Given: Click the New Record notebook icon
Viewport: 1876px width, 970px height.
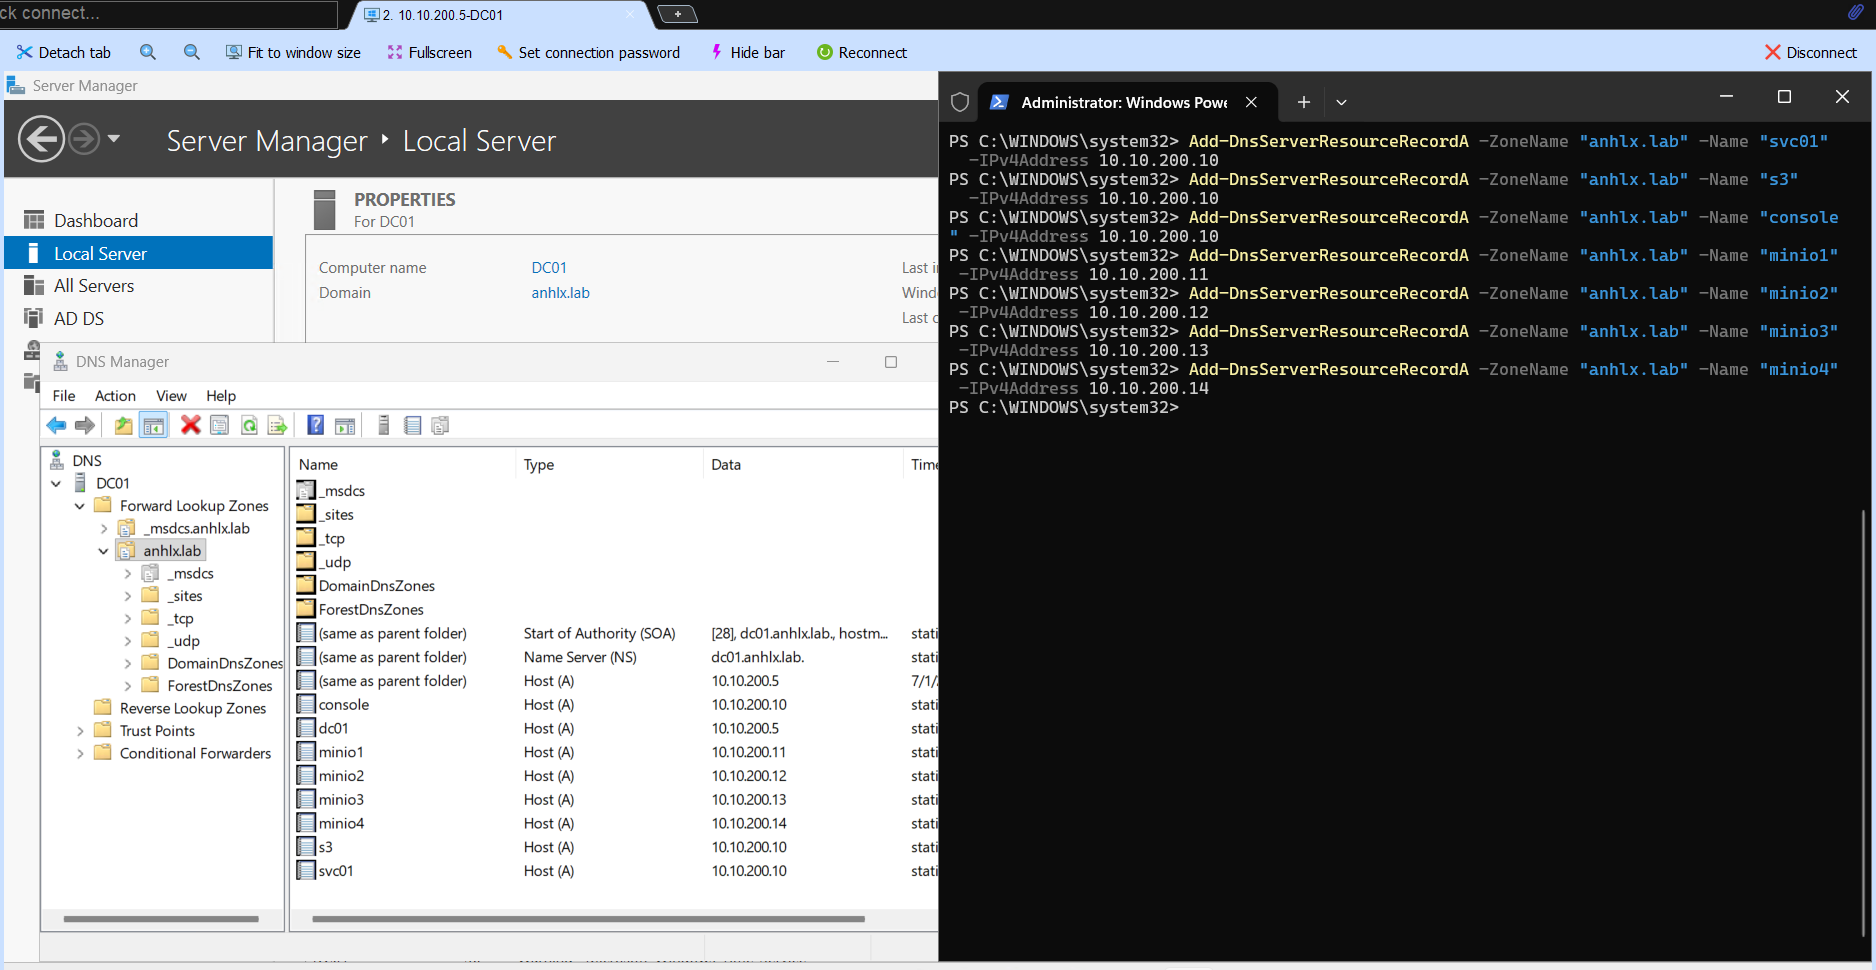Looking at the screenshot, I should point(412,426).
